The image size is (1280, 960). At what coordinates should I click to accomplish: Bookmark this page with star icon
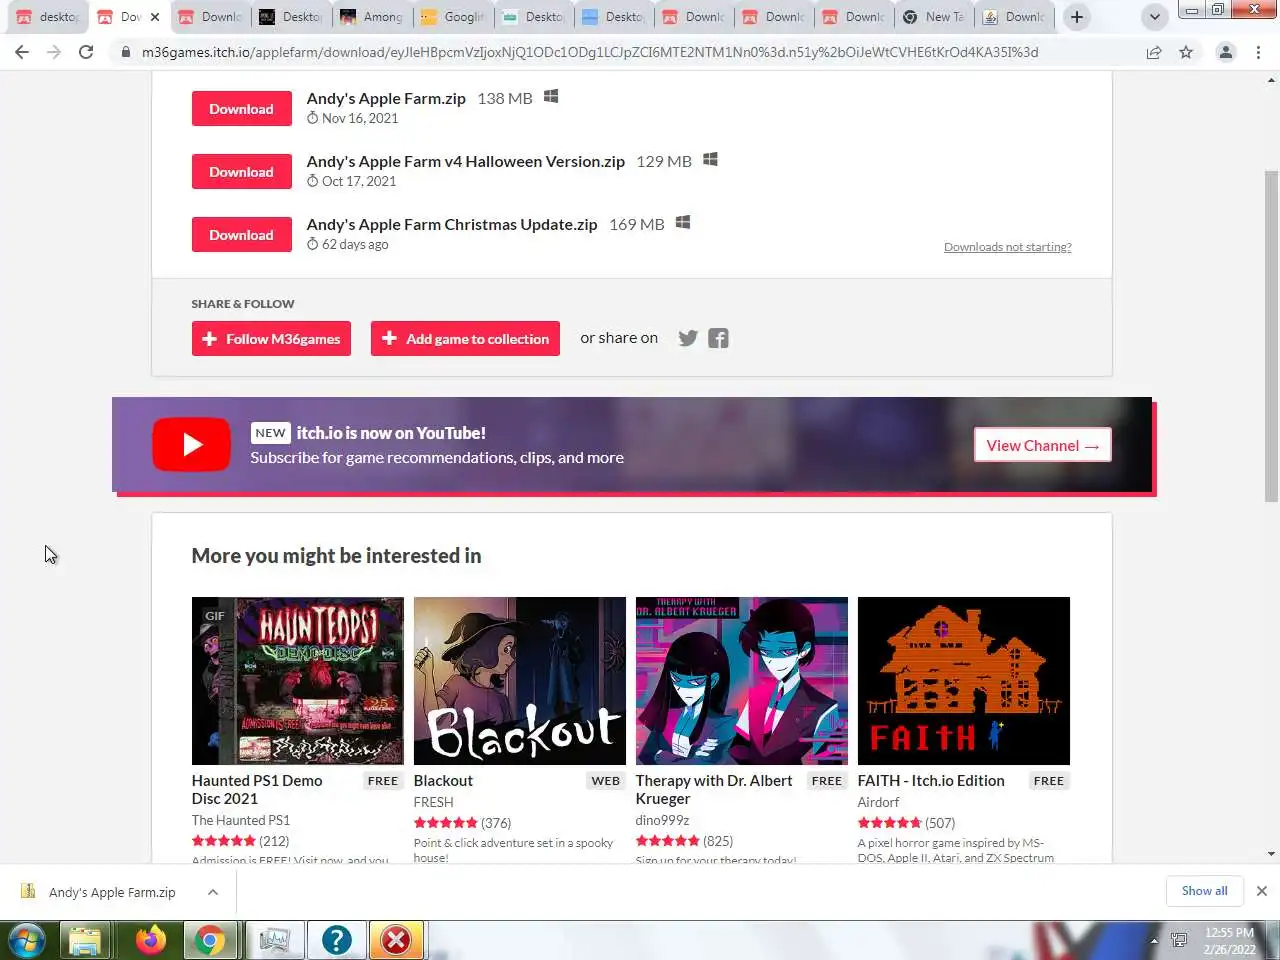pos(1186,52)
